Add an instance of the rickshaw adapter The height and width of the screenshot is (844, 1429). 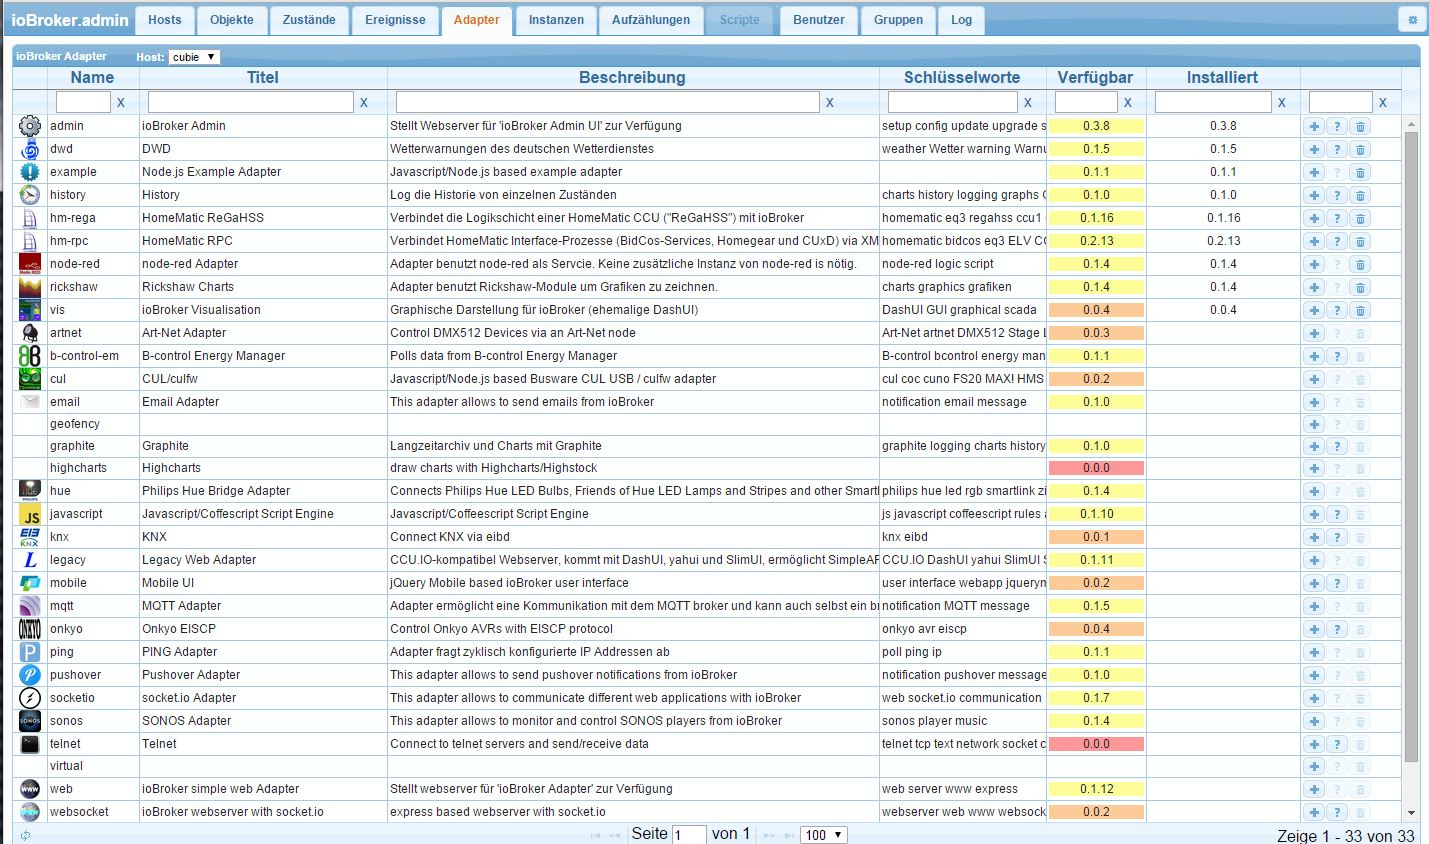pyautogui.click(x=1314, y=287)
